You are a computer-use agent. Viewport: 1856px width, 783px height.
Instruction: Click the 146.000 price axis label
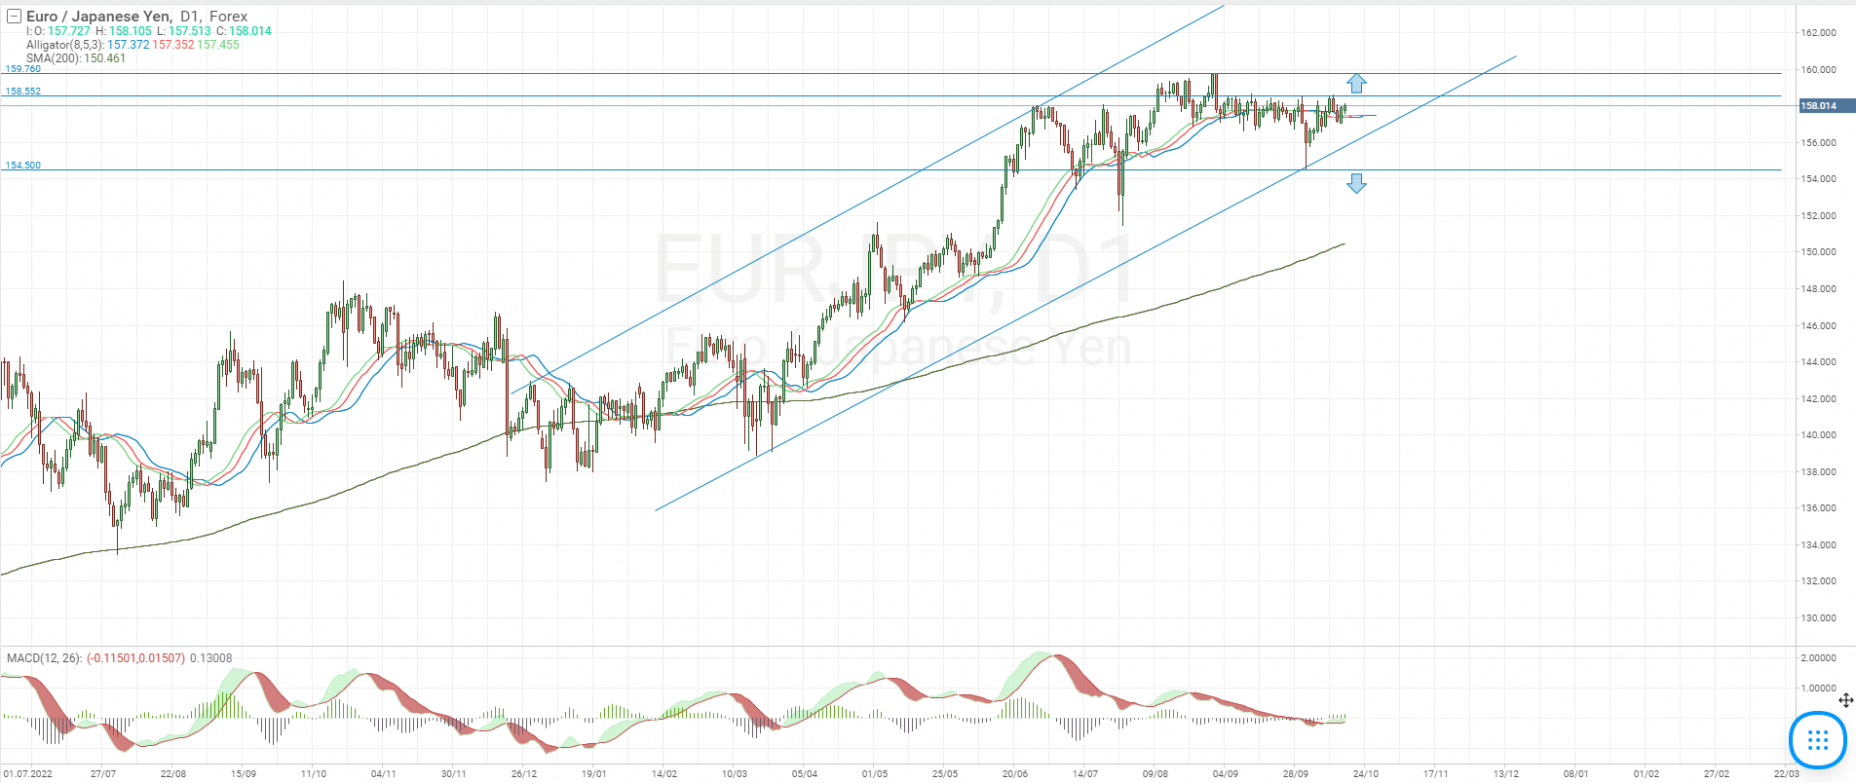pyautogui.click(x=1819, y=326)
